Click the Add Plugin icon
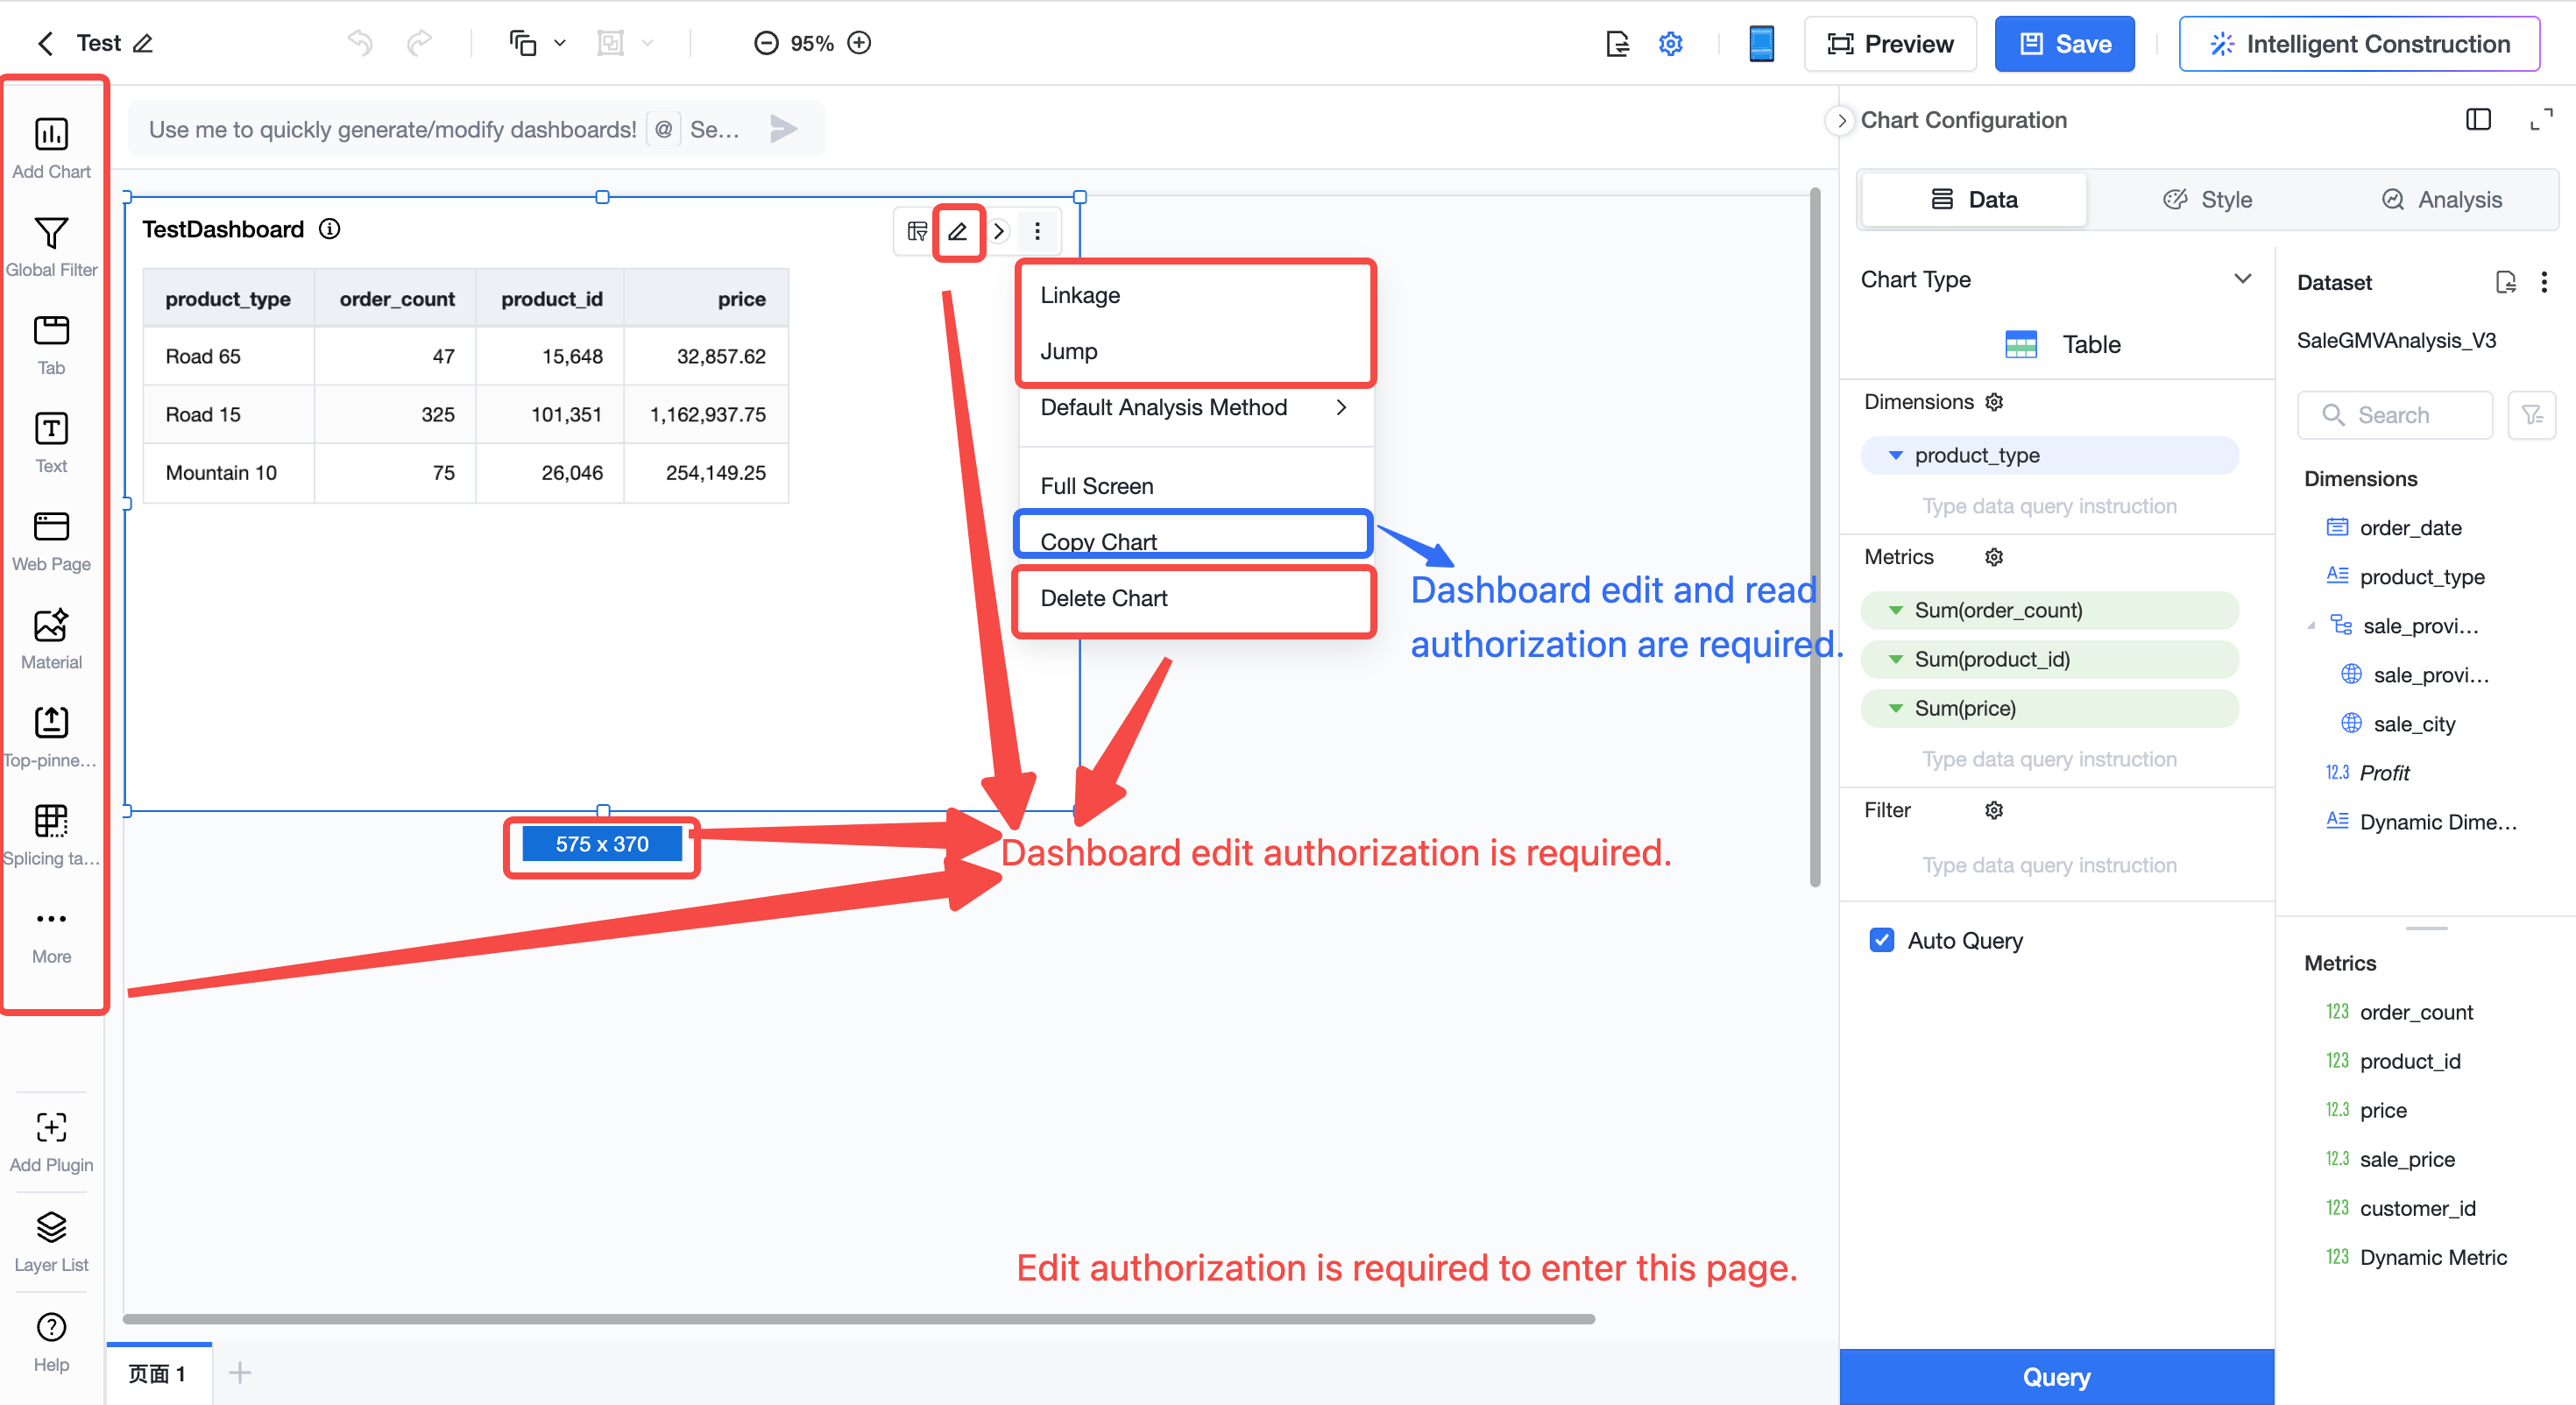The height and width of the screenshot is (1405, 2576). [51, 1127]
